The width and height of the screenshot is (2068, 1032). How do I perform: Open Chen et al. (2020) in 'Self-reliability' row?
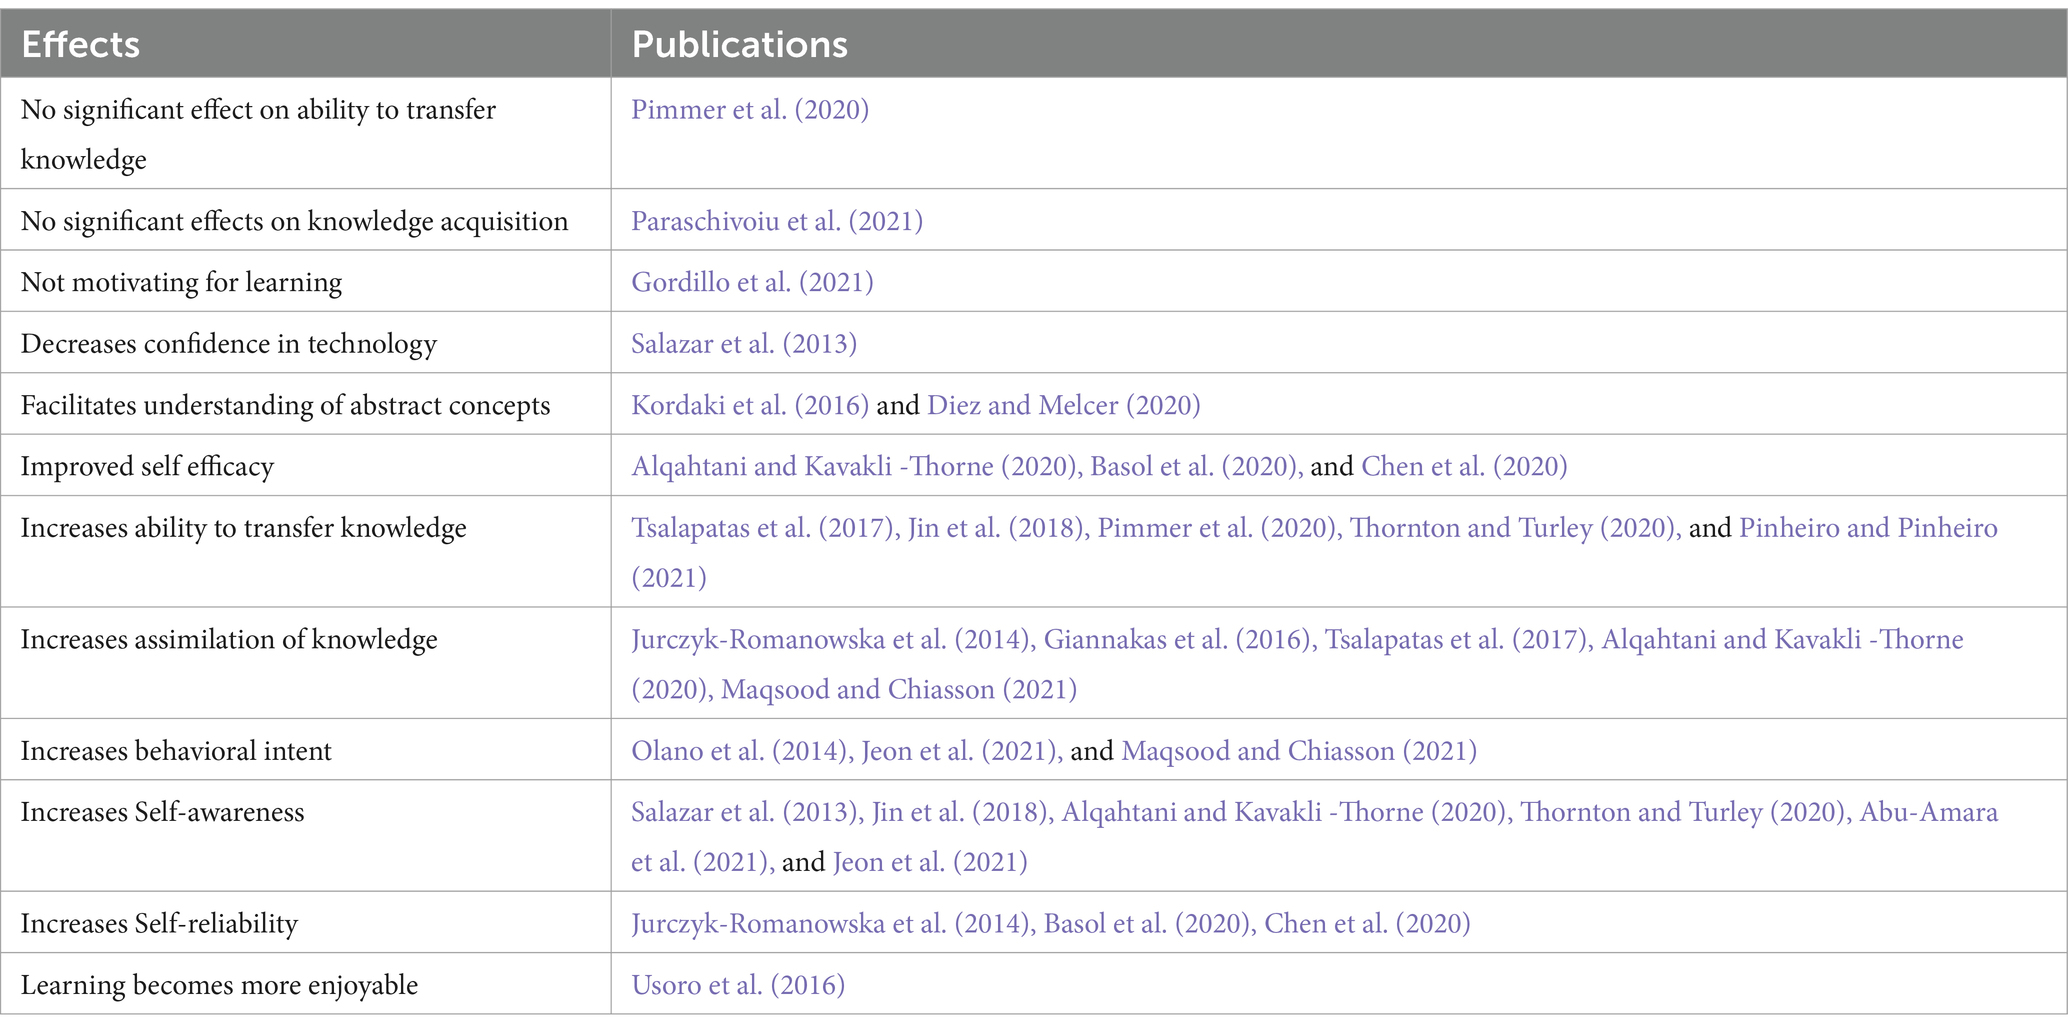point(1367,924)
